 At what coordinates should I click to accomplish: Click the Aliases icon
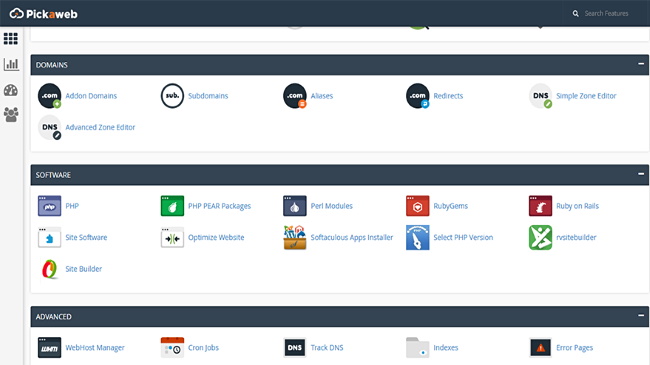pos(295,96)
